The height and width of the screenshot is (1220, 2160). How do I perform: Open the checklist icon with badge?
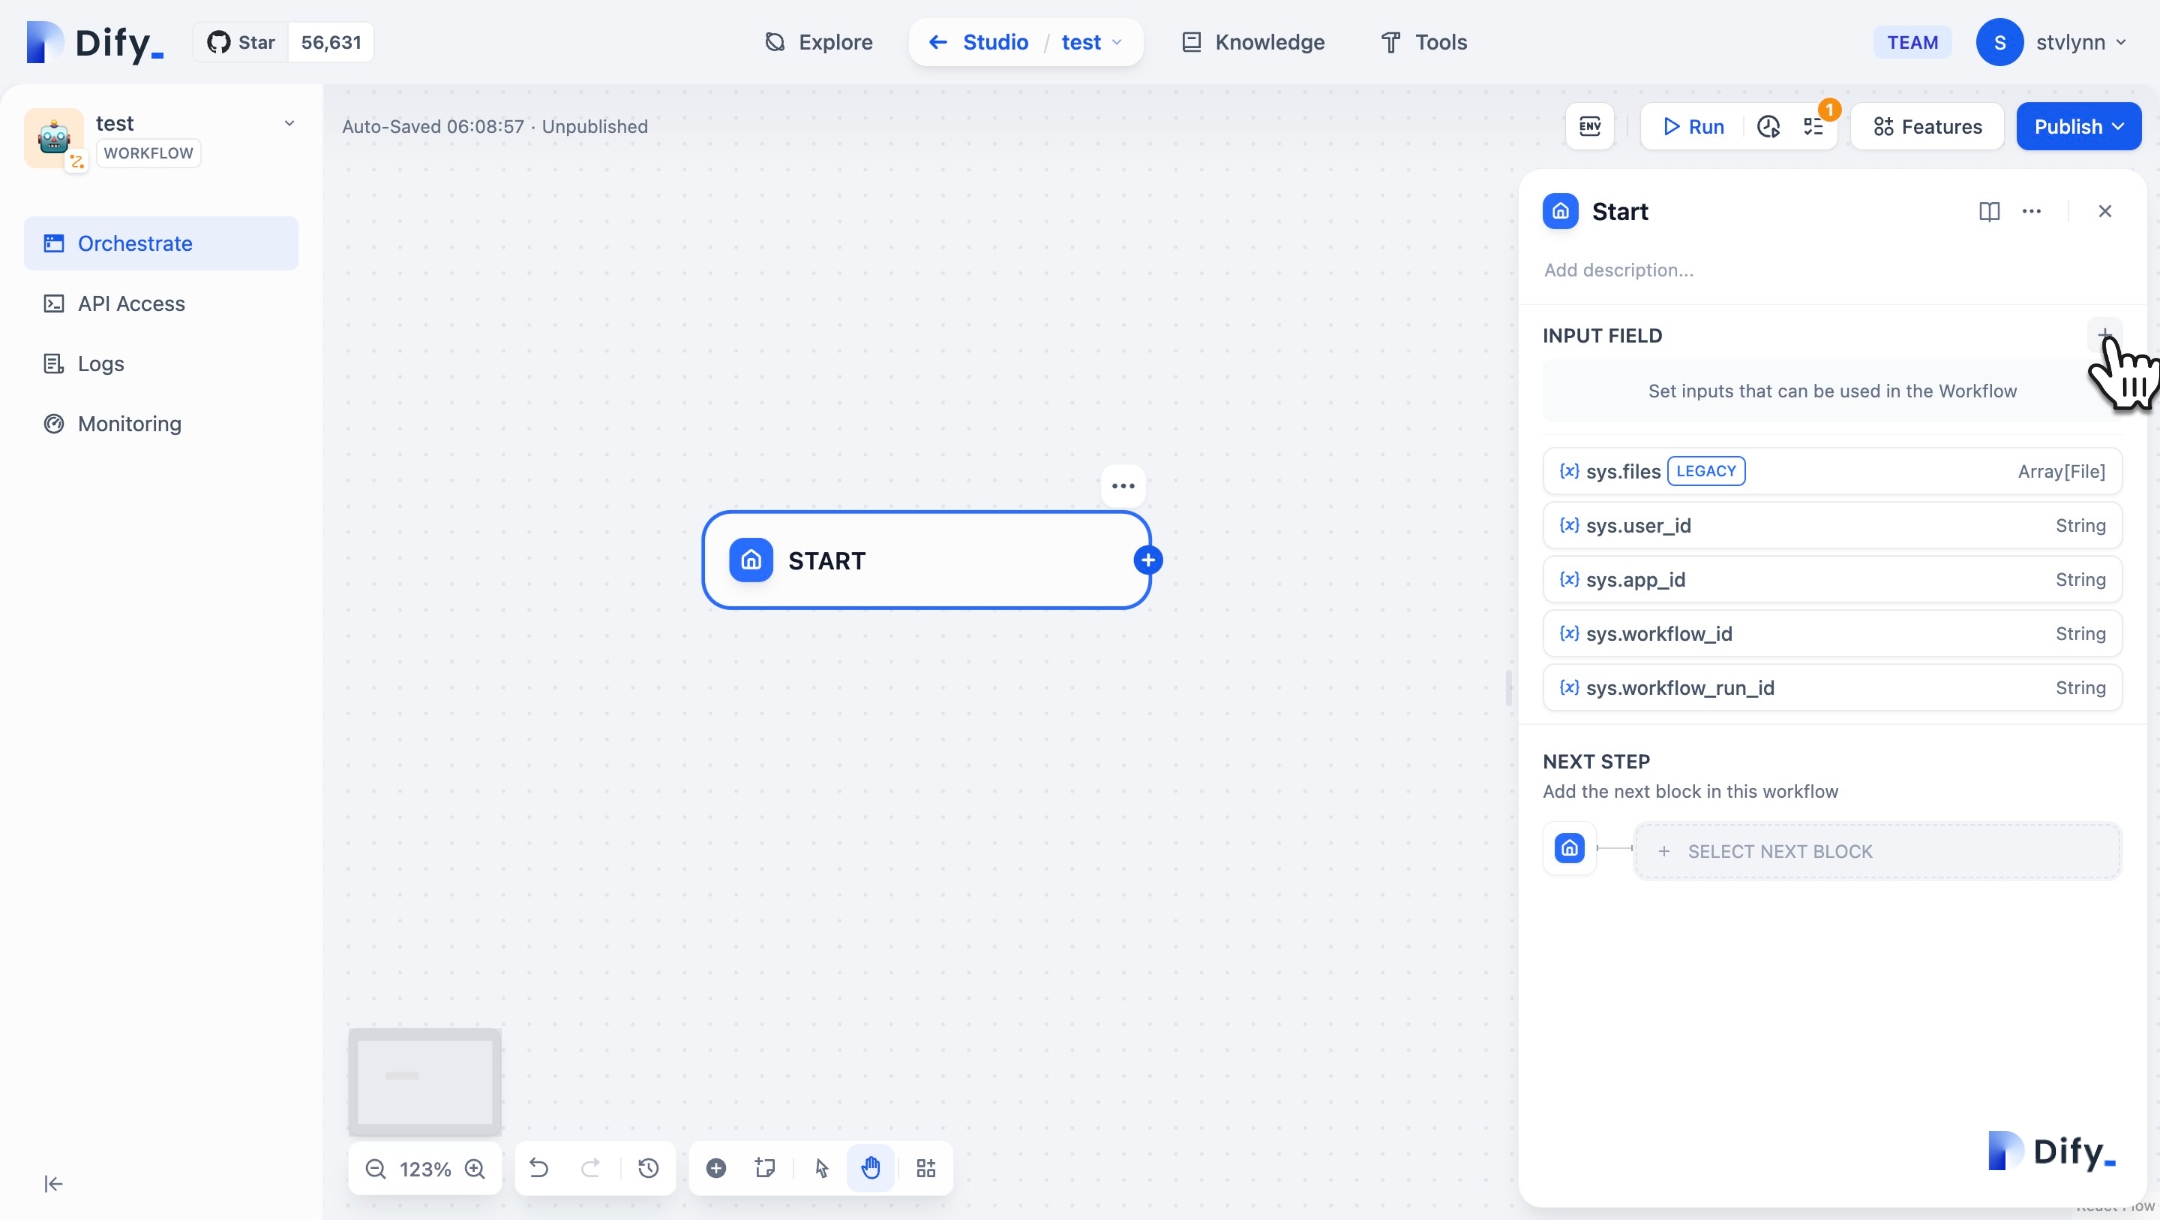(1814, 126)
